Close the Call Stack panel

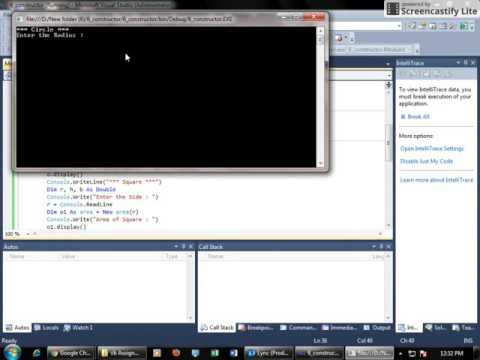point(389,246)
